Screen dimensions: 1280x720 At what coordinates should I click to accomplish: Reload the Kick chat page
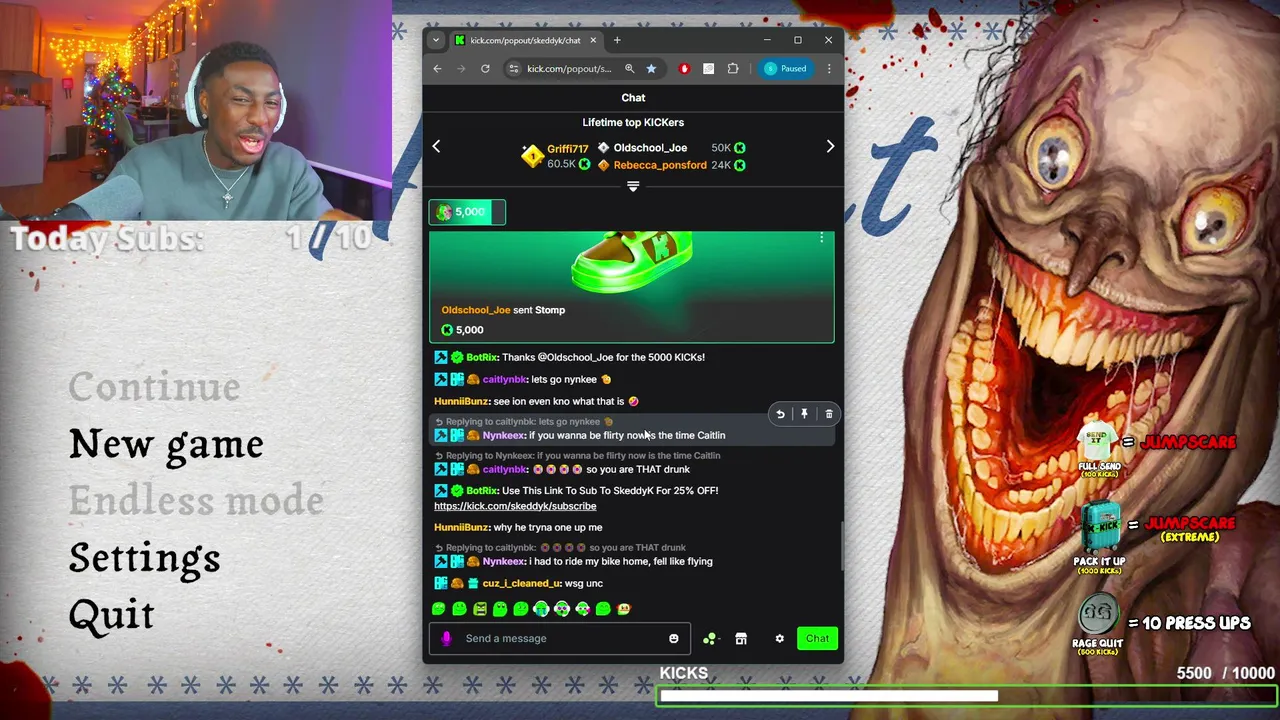tap(485, 69)
